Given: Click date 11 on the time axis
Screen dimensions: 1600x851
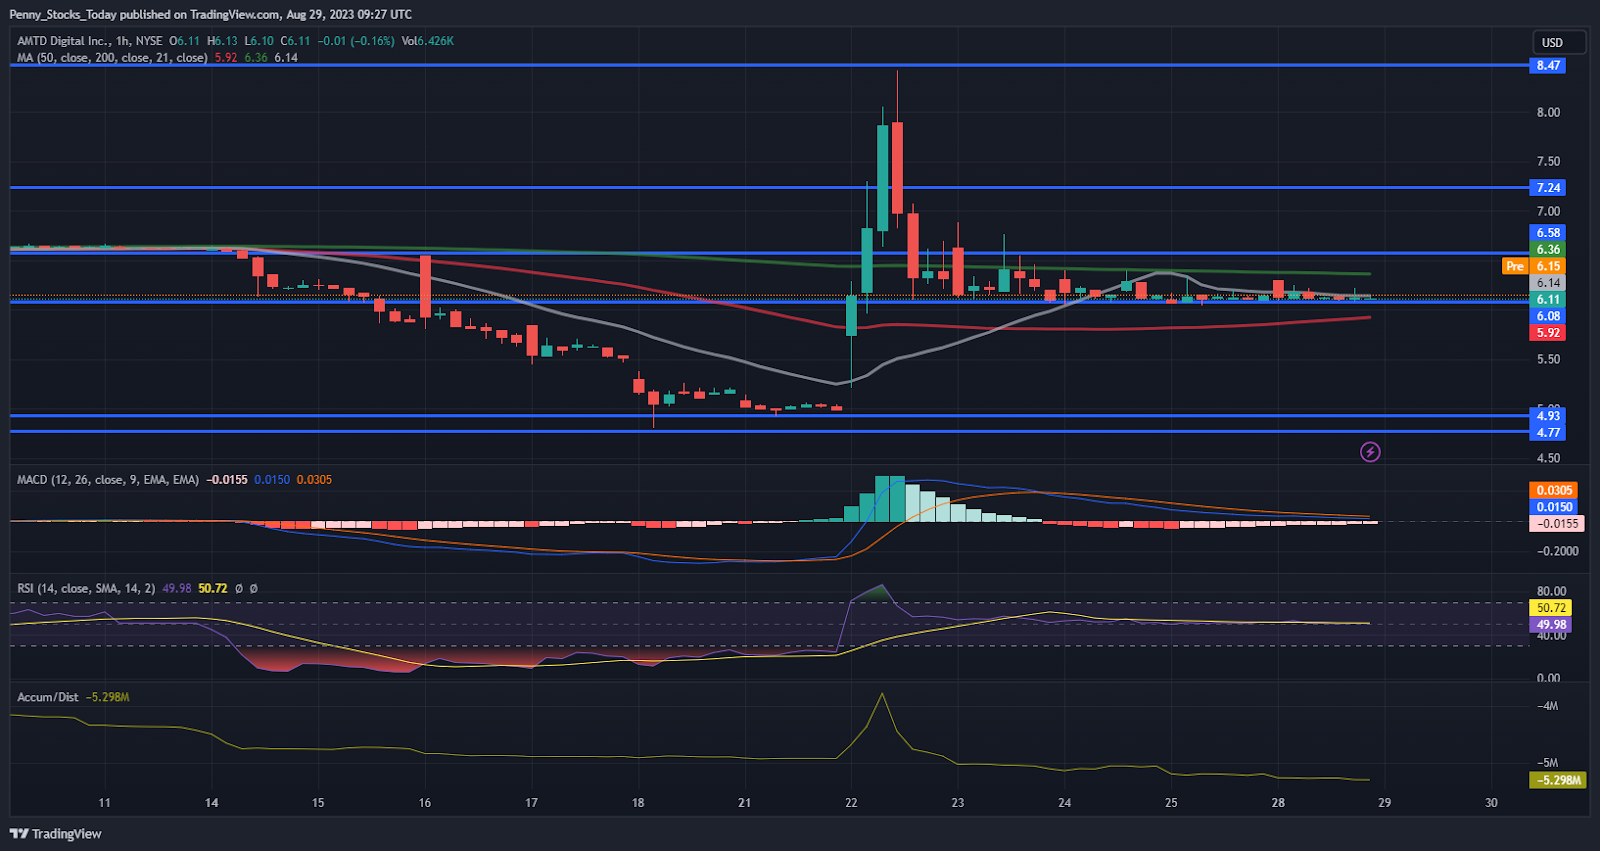Looking at the screenshot, I should click(105, 803).
